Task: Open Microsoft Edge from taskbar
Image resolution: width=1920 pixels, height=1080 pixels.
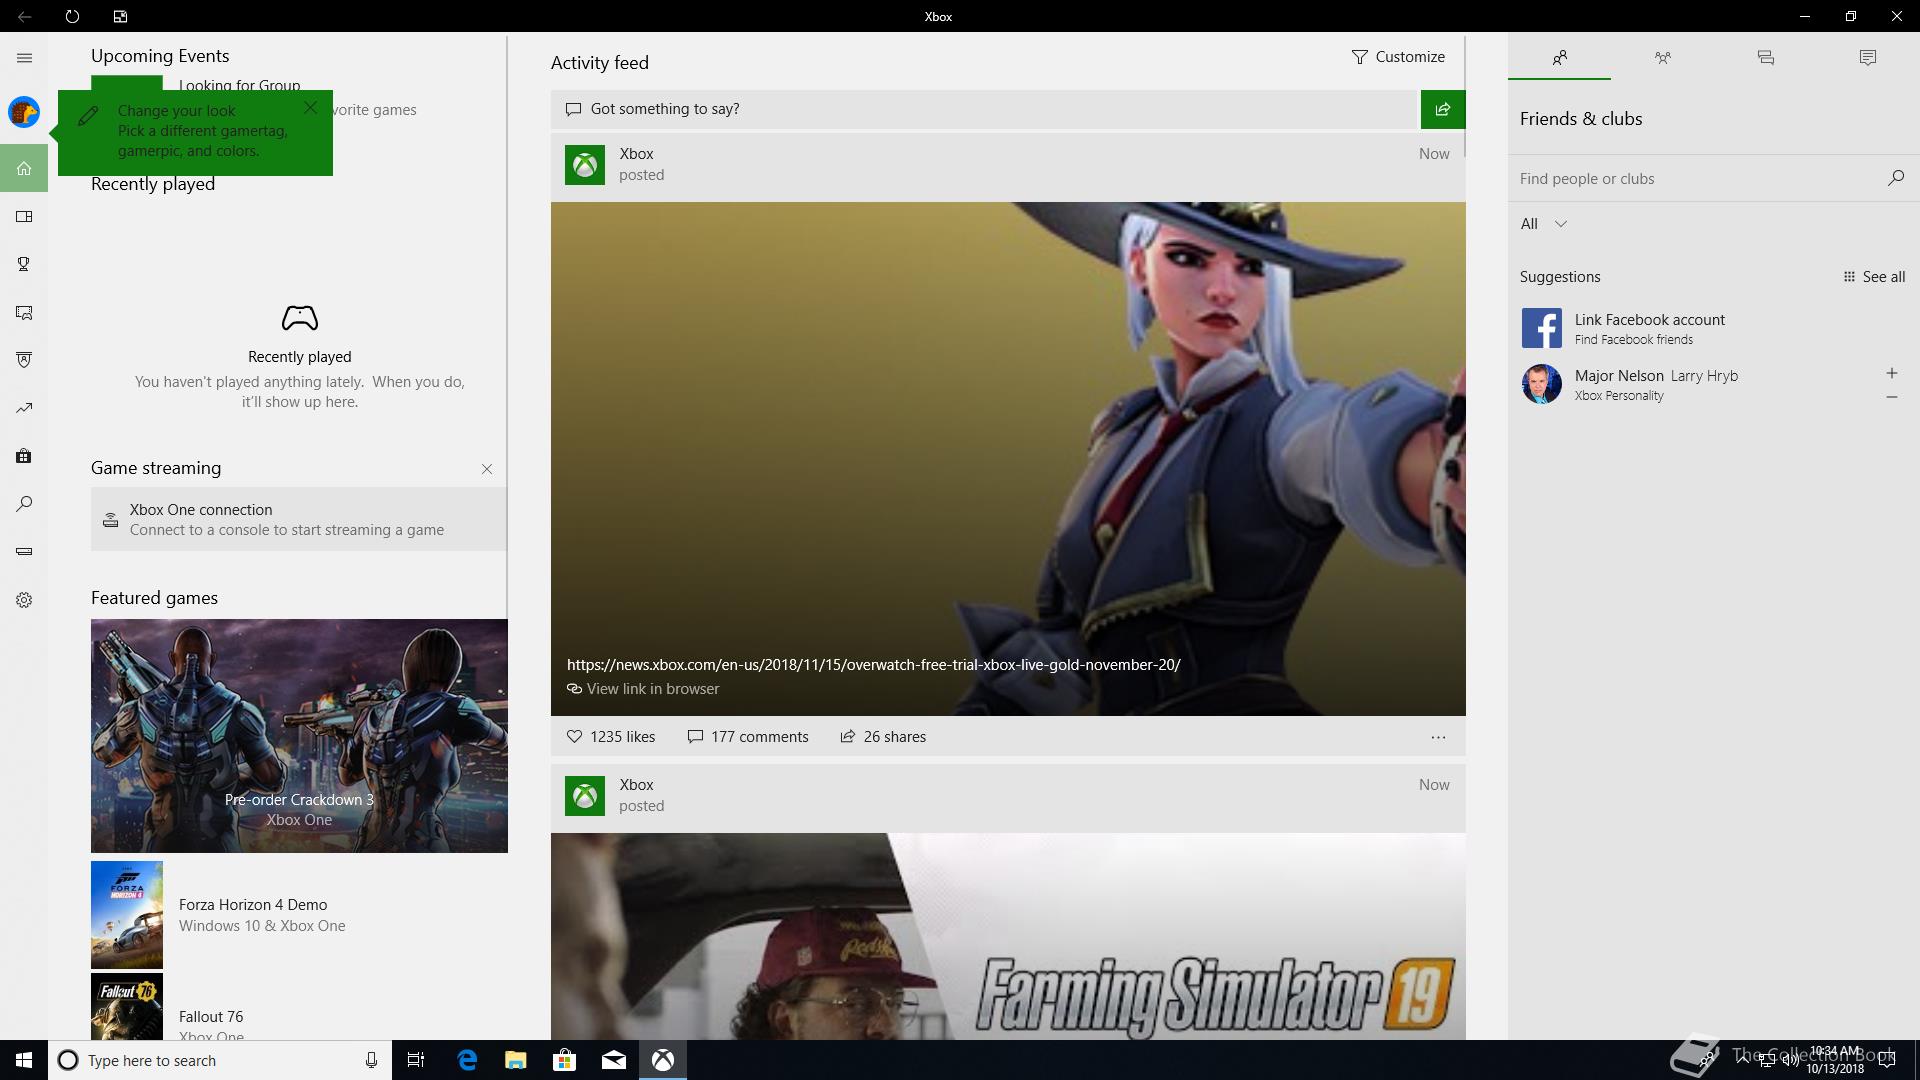Action: (x=467, y=1060)
